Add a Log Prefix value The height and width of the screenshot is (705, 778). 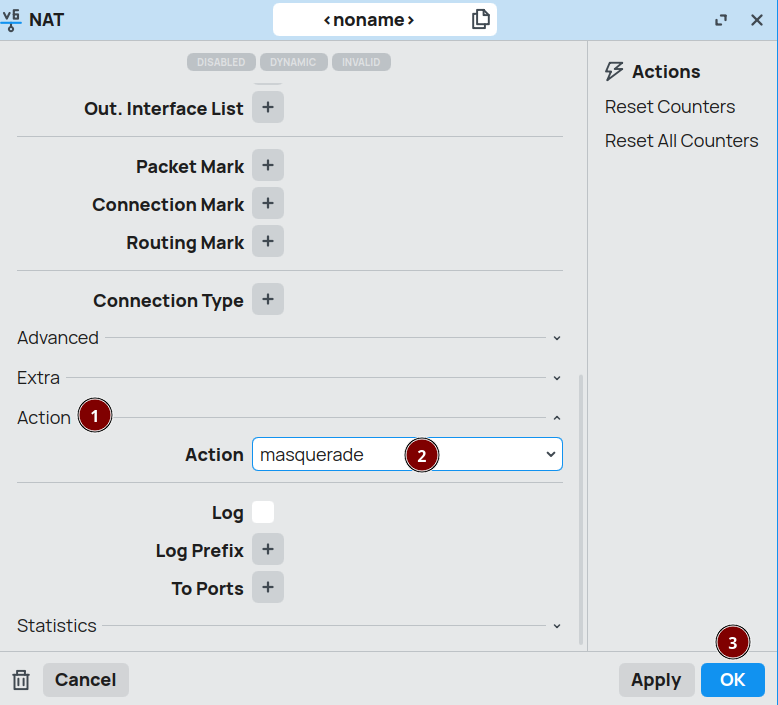coord(267,550)
